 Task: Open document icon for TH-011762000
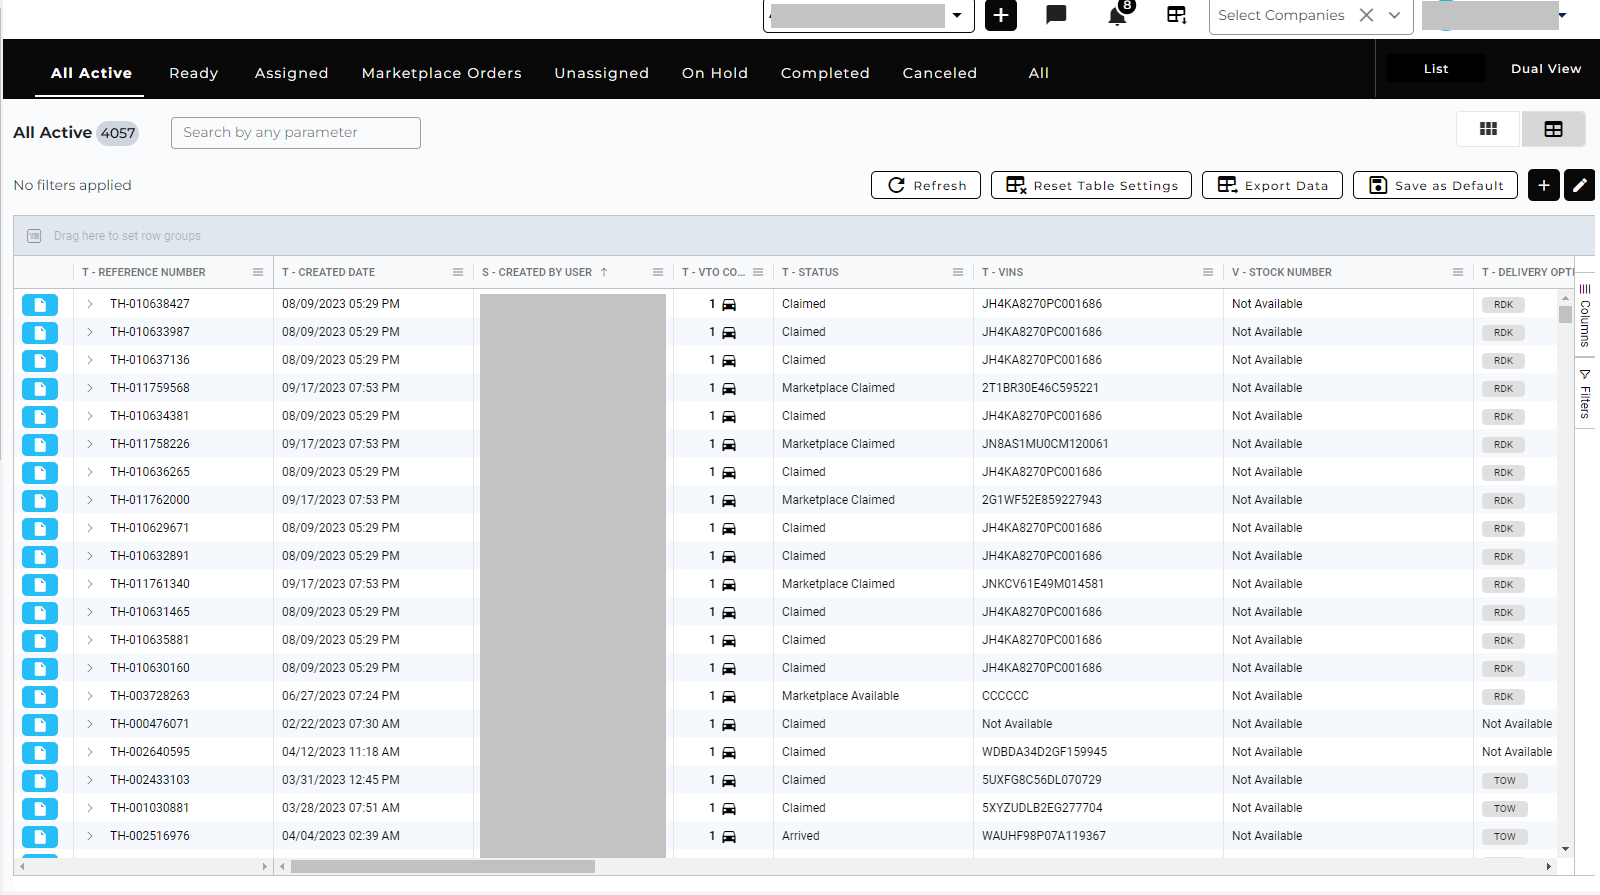[40, 501]
